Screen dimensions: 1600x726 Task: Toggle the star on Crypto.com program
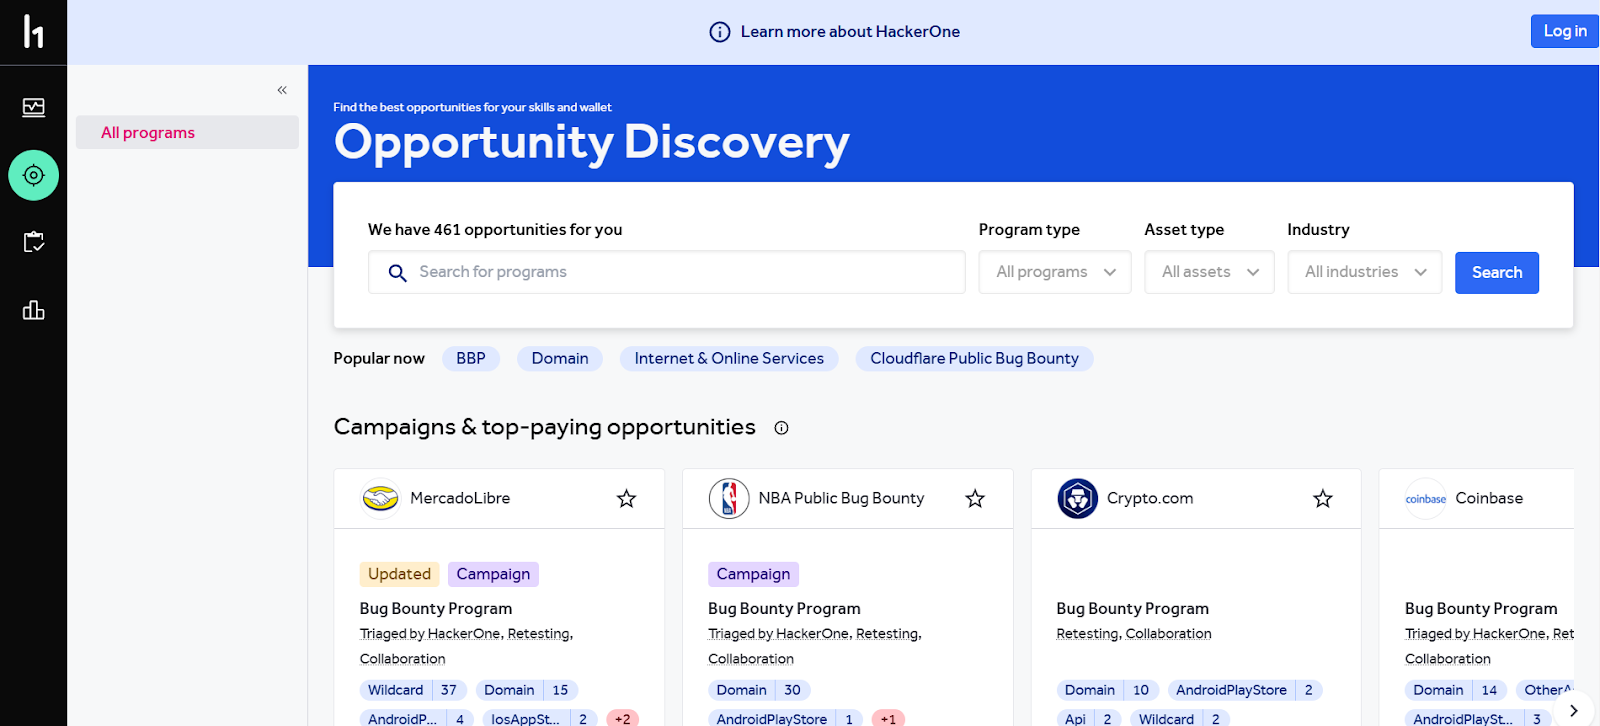pyautogui.click(x=1322, y=498)
